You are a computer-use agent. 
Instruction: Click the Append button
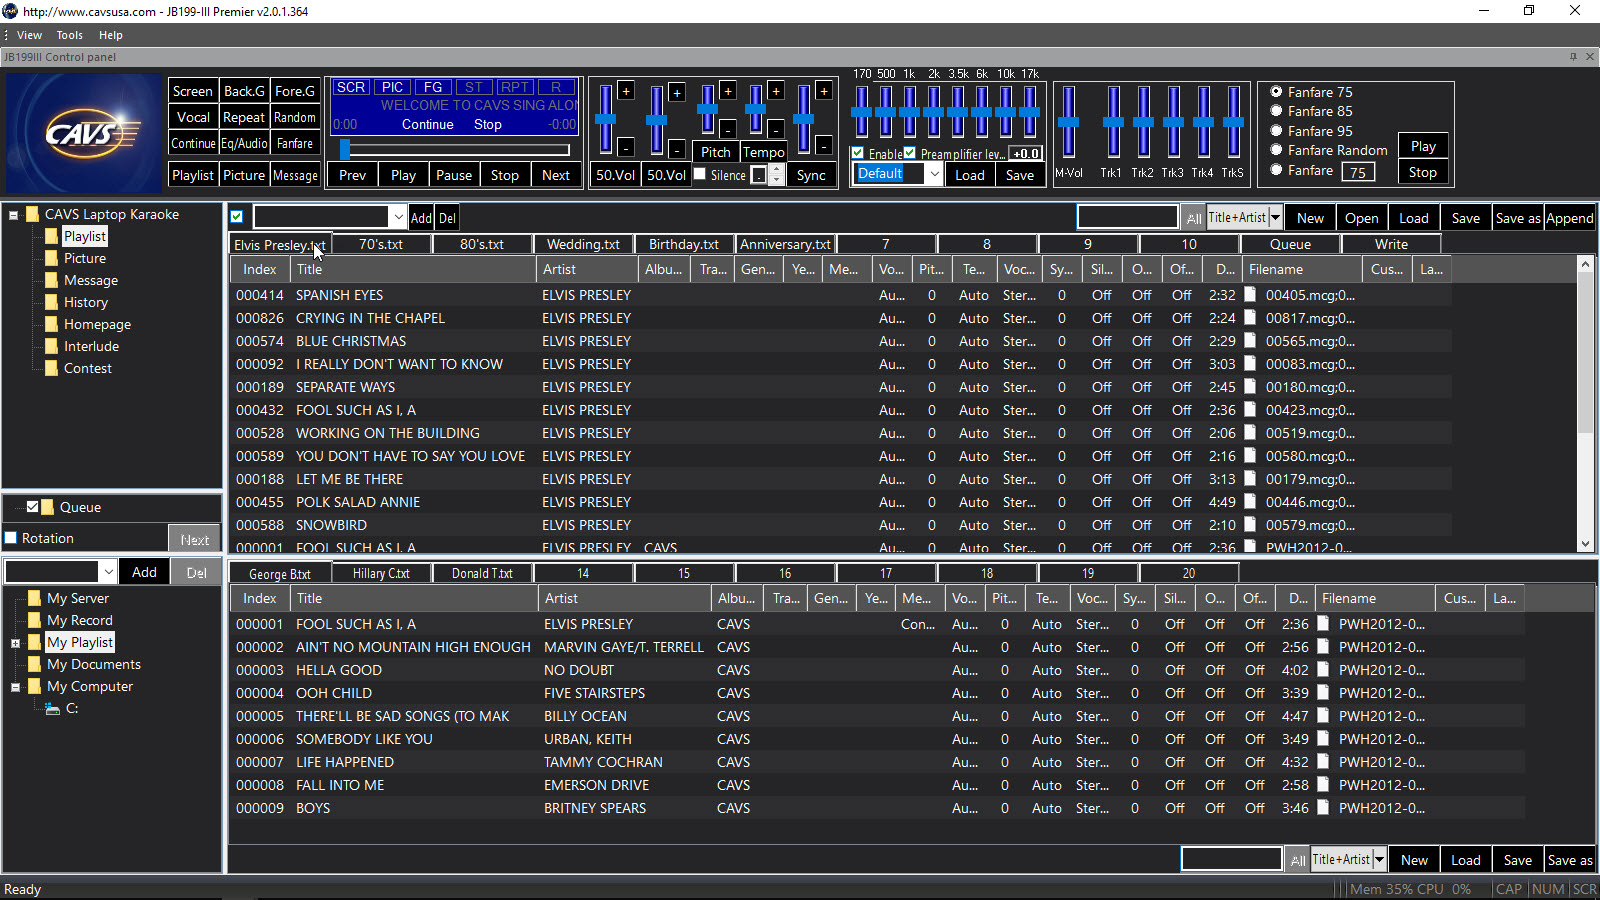coord(1570,218)
